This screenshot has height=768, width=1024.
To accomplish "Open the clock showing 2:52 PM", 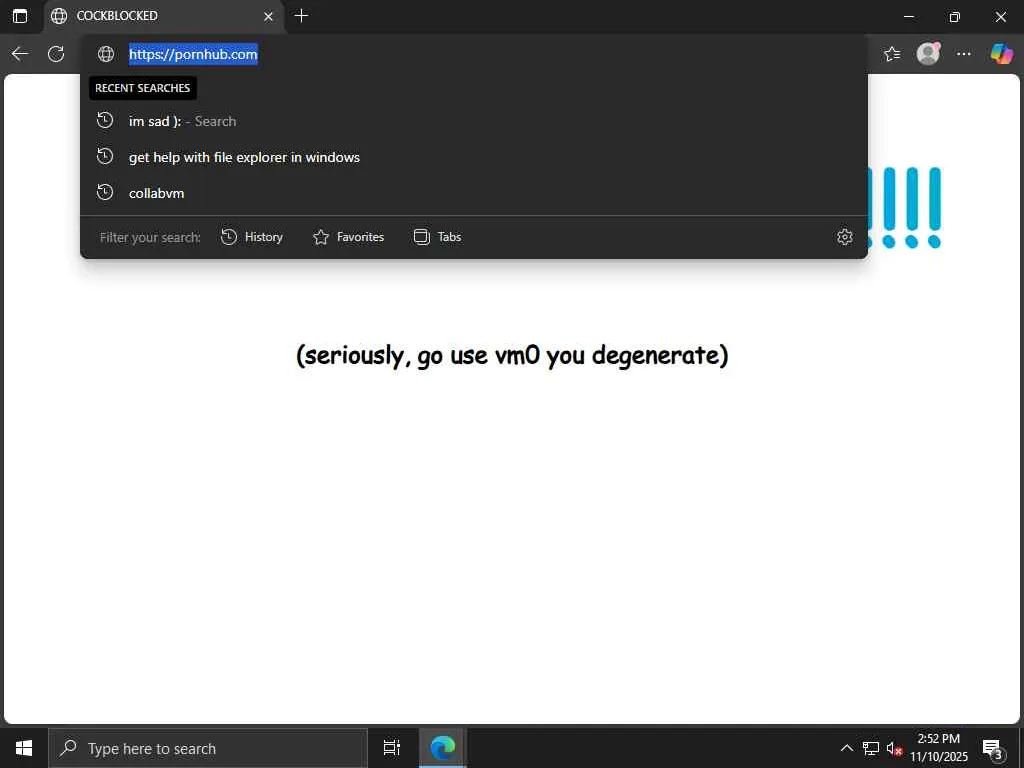I will pyautogui.click(x=939, y=748).
